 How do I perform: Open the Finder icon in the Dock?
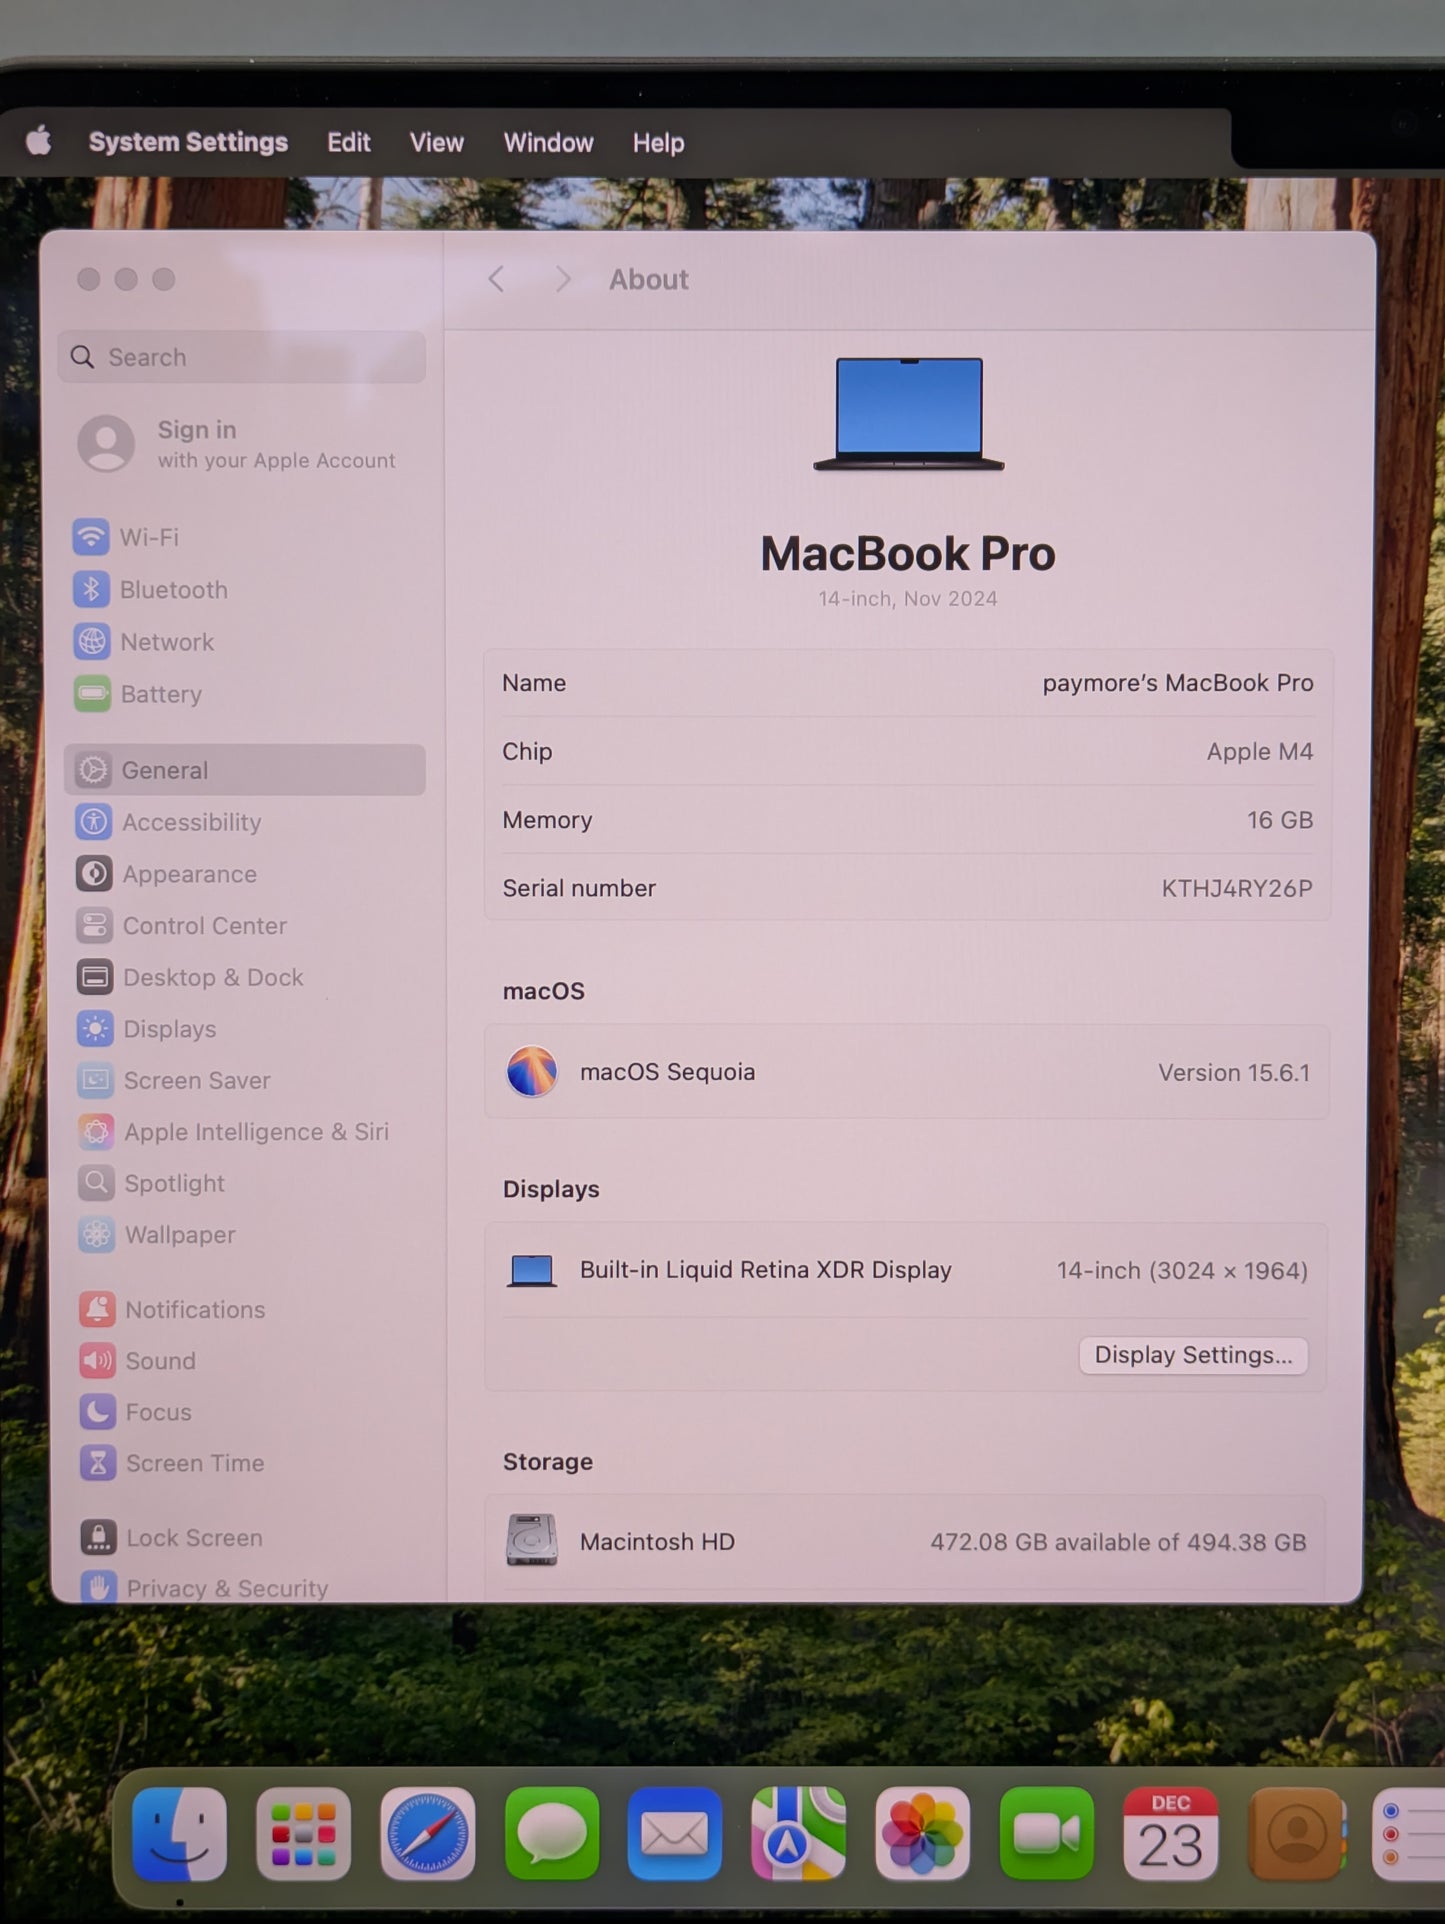pyautogui.click(x=180, y=1835)
